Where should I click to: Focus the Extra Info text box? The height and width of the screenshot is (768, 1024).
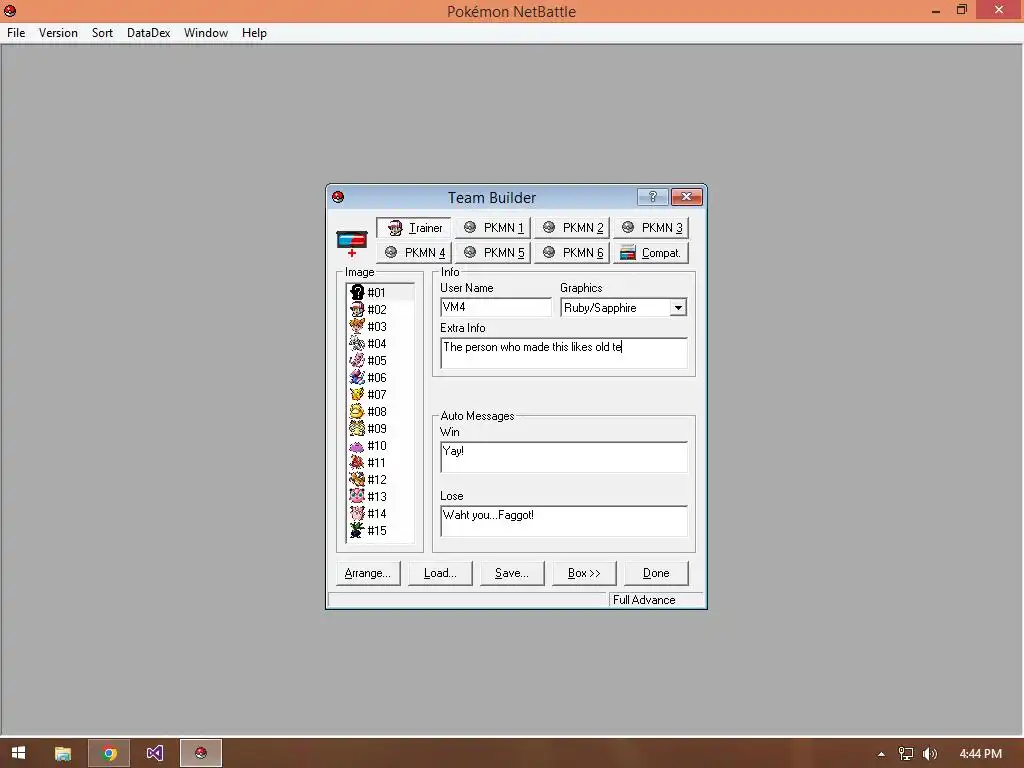point(564,353)
